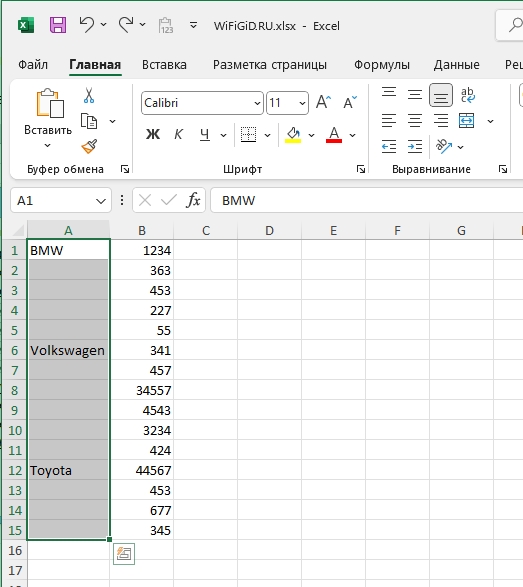Open Merge and Center dropdown arrow
Screen dimensions: 523x587
click(490, 121)
